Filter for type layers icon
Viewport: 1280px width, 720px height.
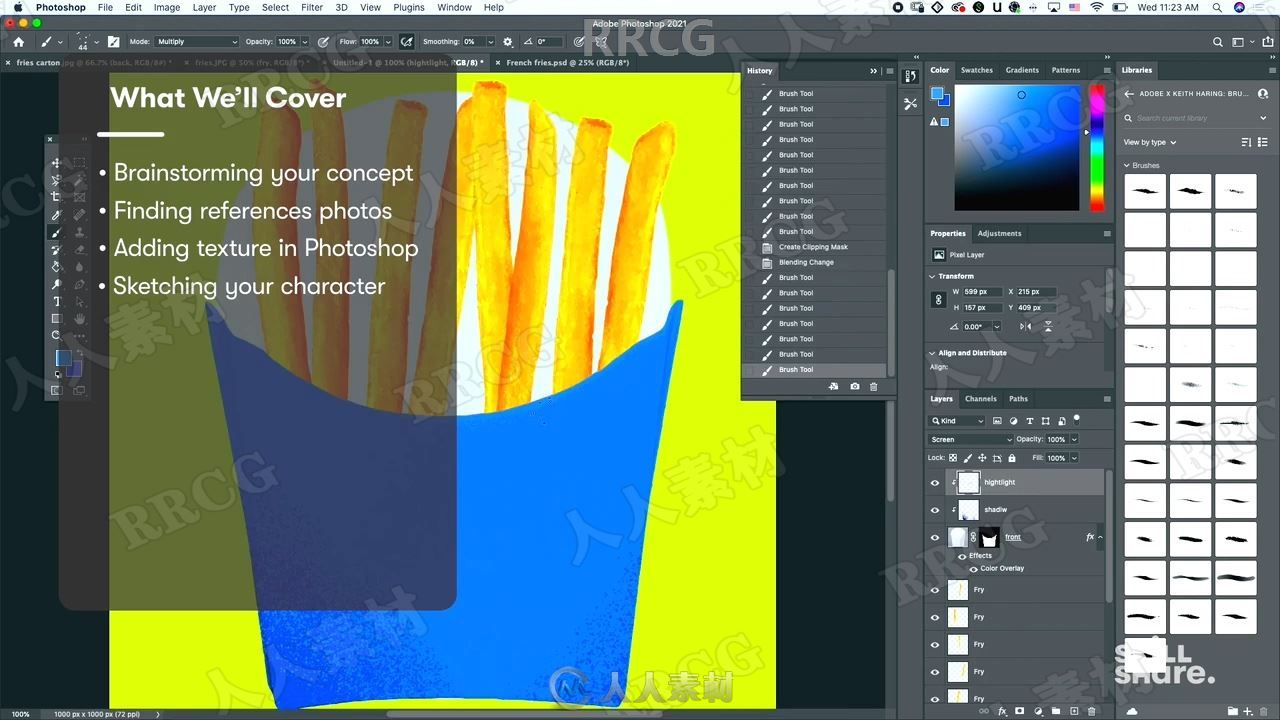[1030, 421]
